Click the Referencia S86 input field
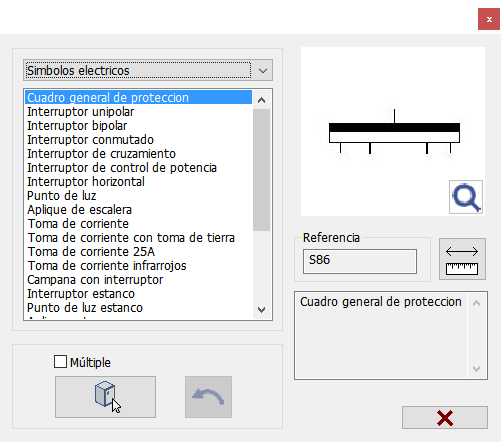Screen dimensions: 501x442 point(360,261)
